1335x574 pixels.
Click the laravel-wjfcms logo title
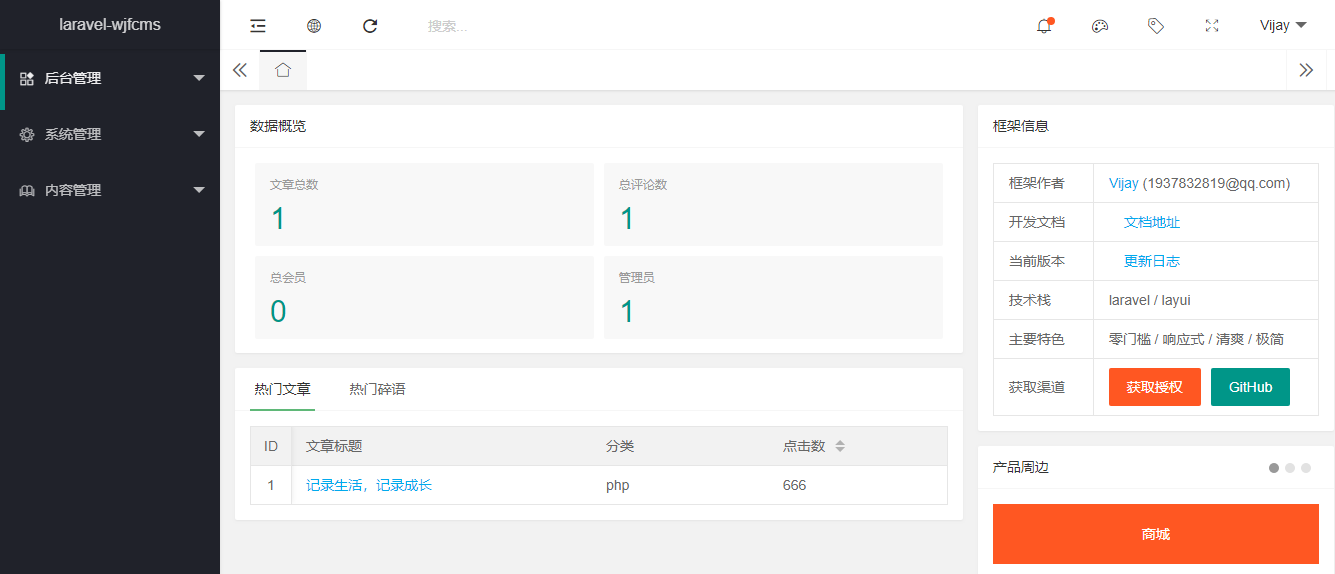(110, 25)
